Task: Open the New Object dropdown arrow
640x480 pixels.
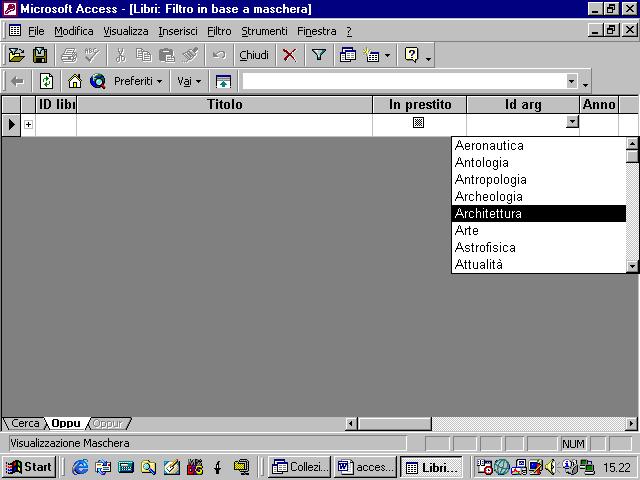Action: pyautogui.click(x=387, y=55)
